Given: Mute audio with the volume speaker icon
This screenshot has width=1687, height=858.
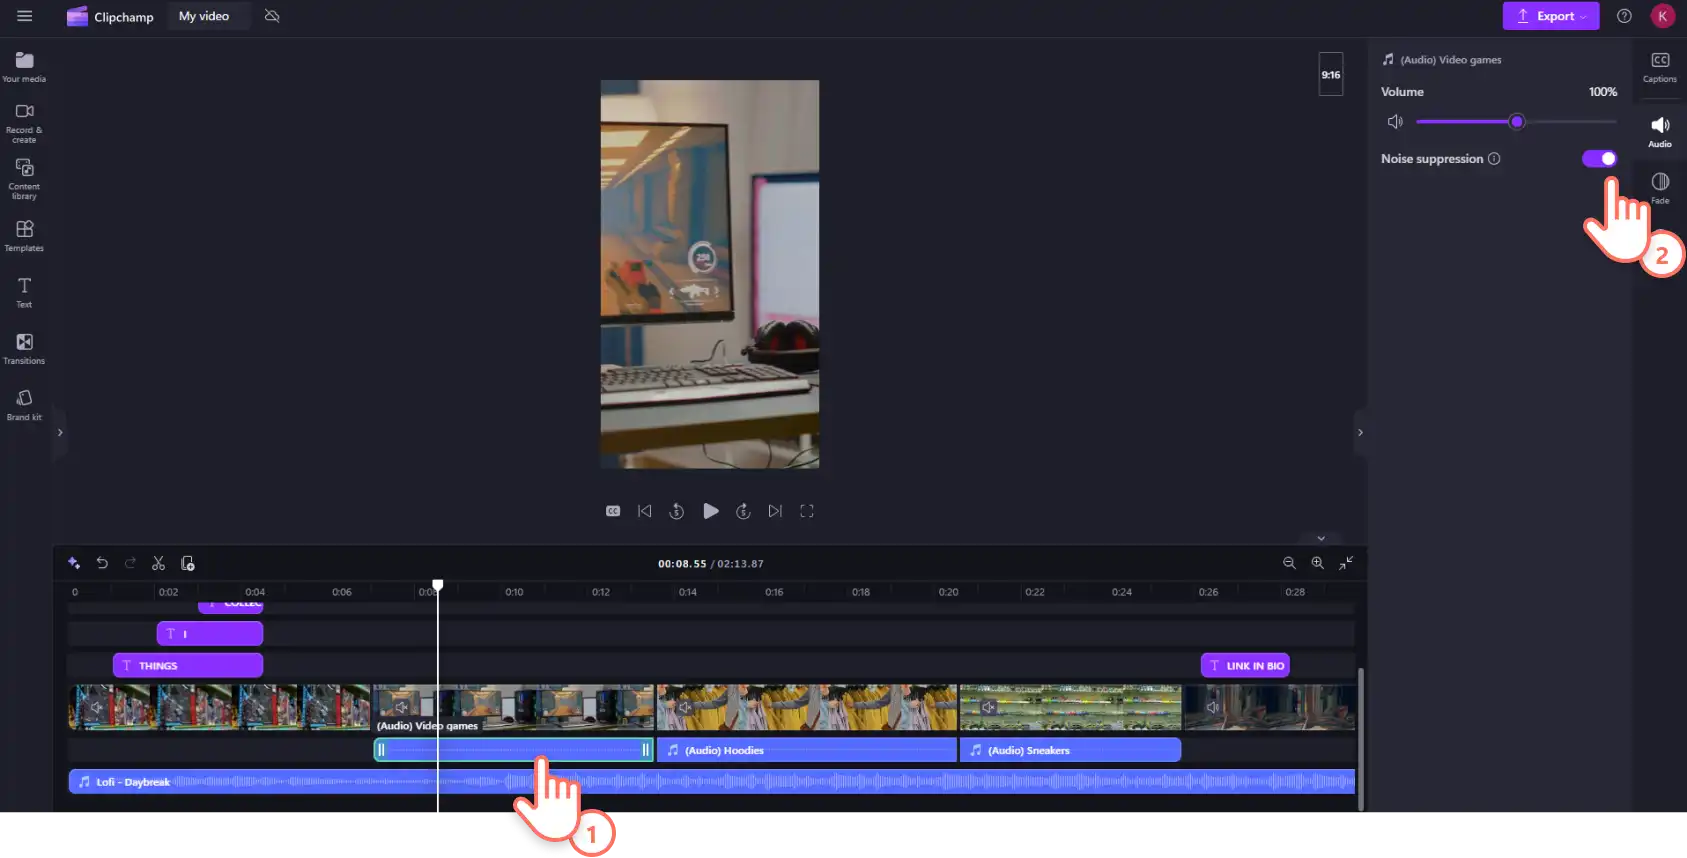Looking at the screenshot, I should [1395, 122].
